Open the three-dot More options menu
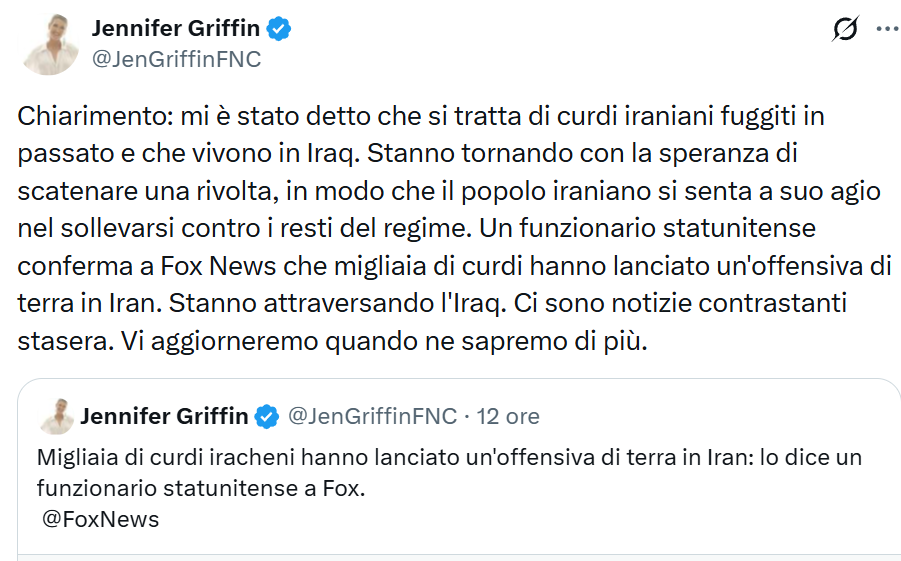This screenshot has height=561, width=901. coord(887,30)
